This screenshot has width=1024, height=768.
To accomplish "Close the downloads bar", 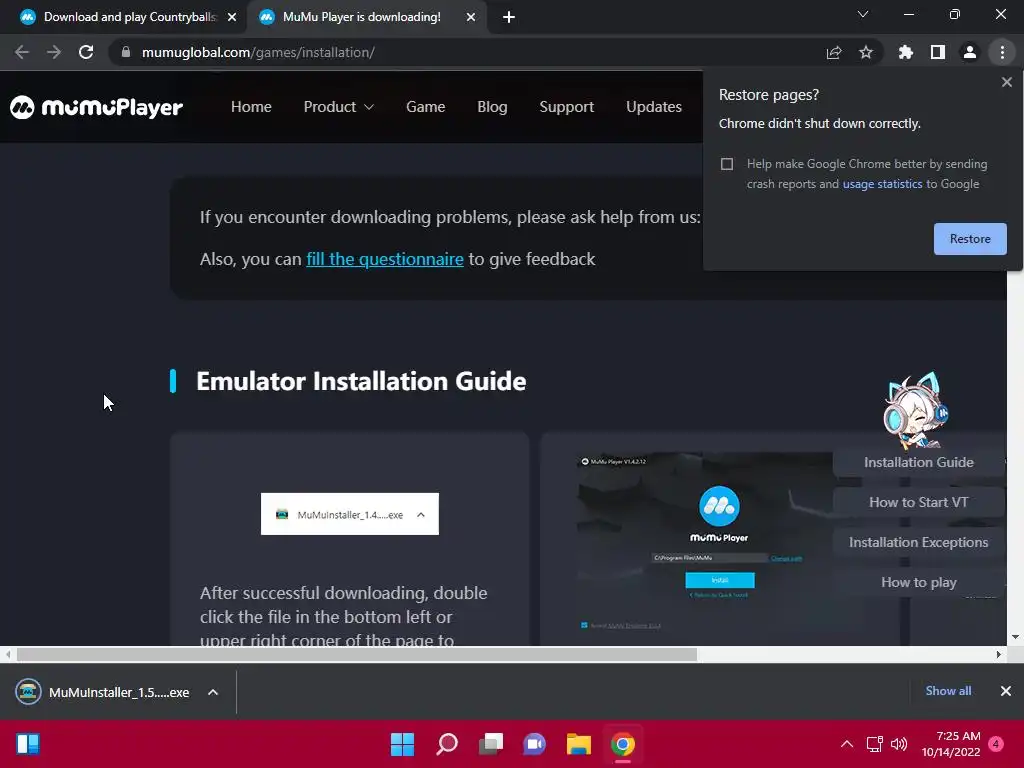I will click(1006, 691).
